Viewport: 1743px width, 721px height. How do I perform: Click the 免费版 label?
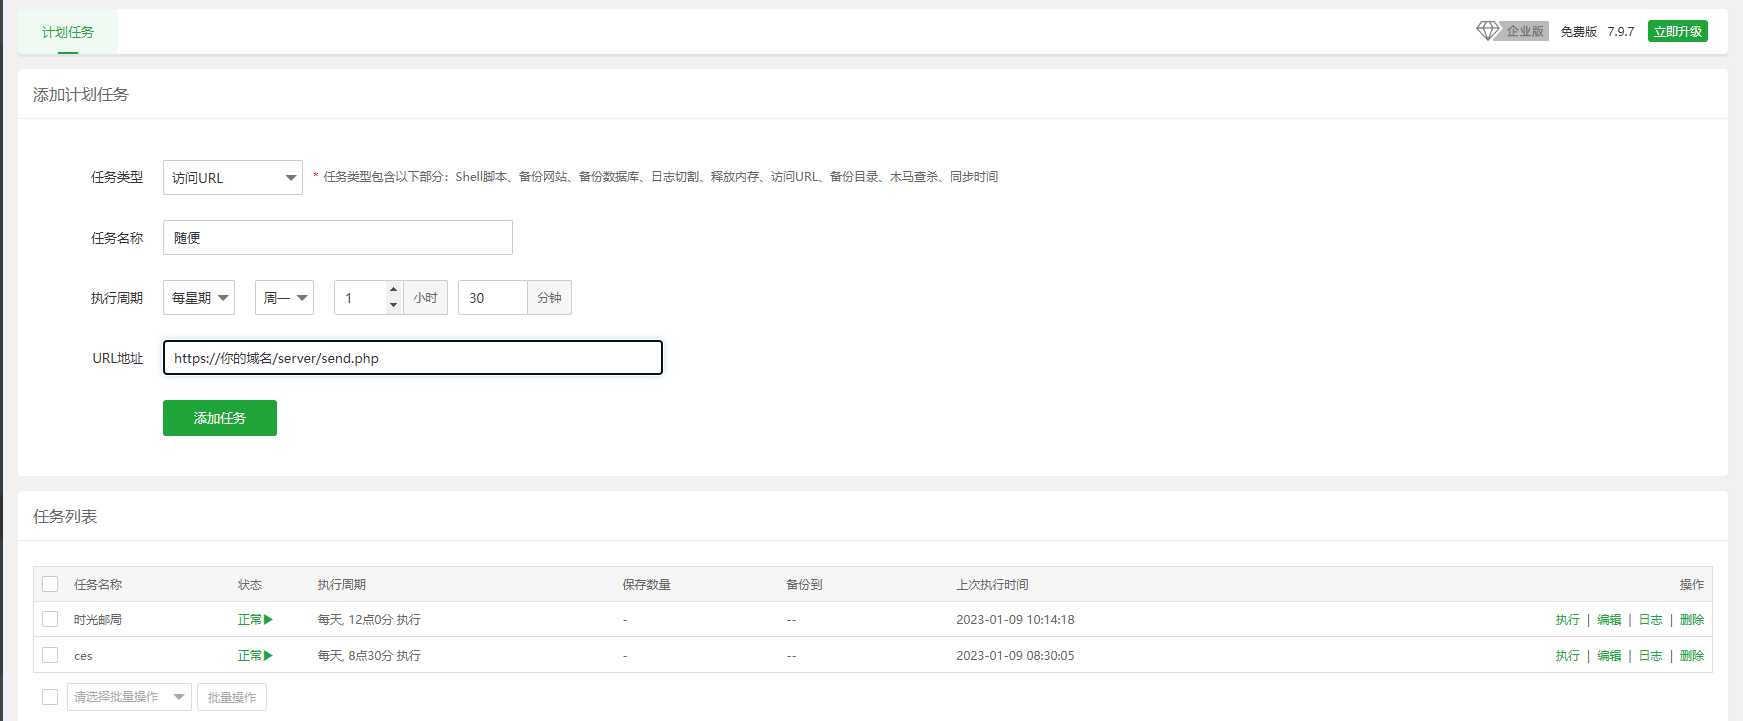coord(1579,32)
